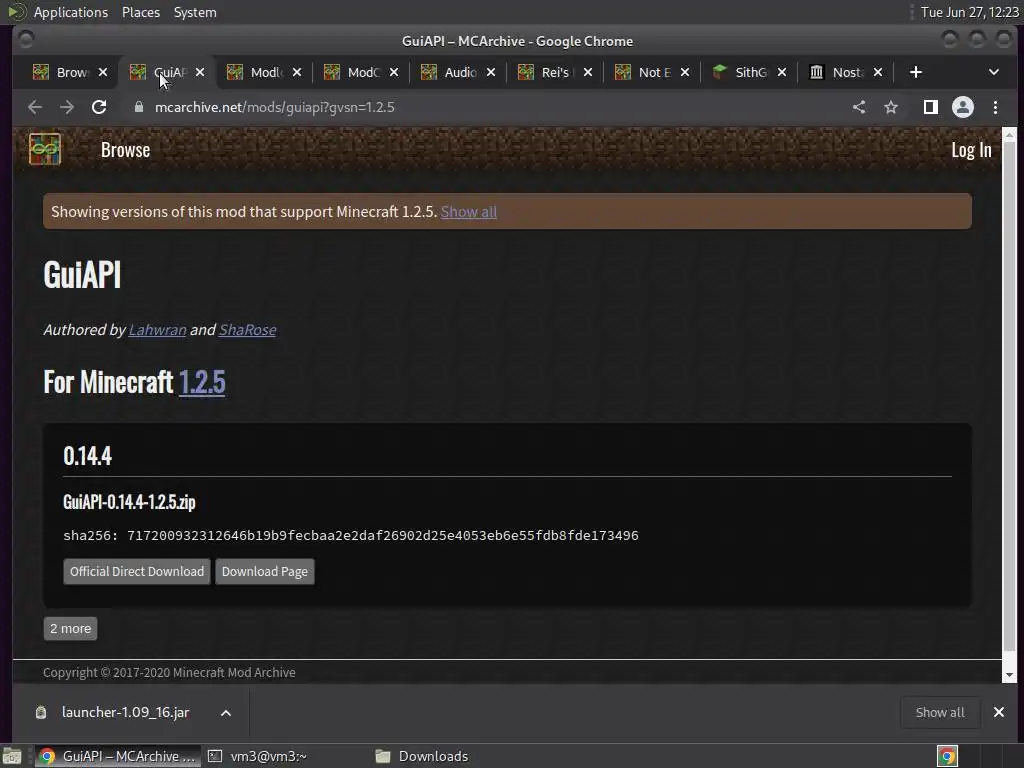Click the address bar URL

coord(274,107)
